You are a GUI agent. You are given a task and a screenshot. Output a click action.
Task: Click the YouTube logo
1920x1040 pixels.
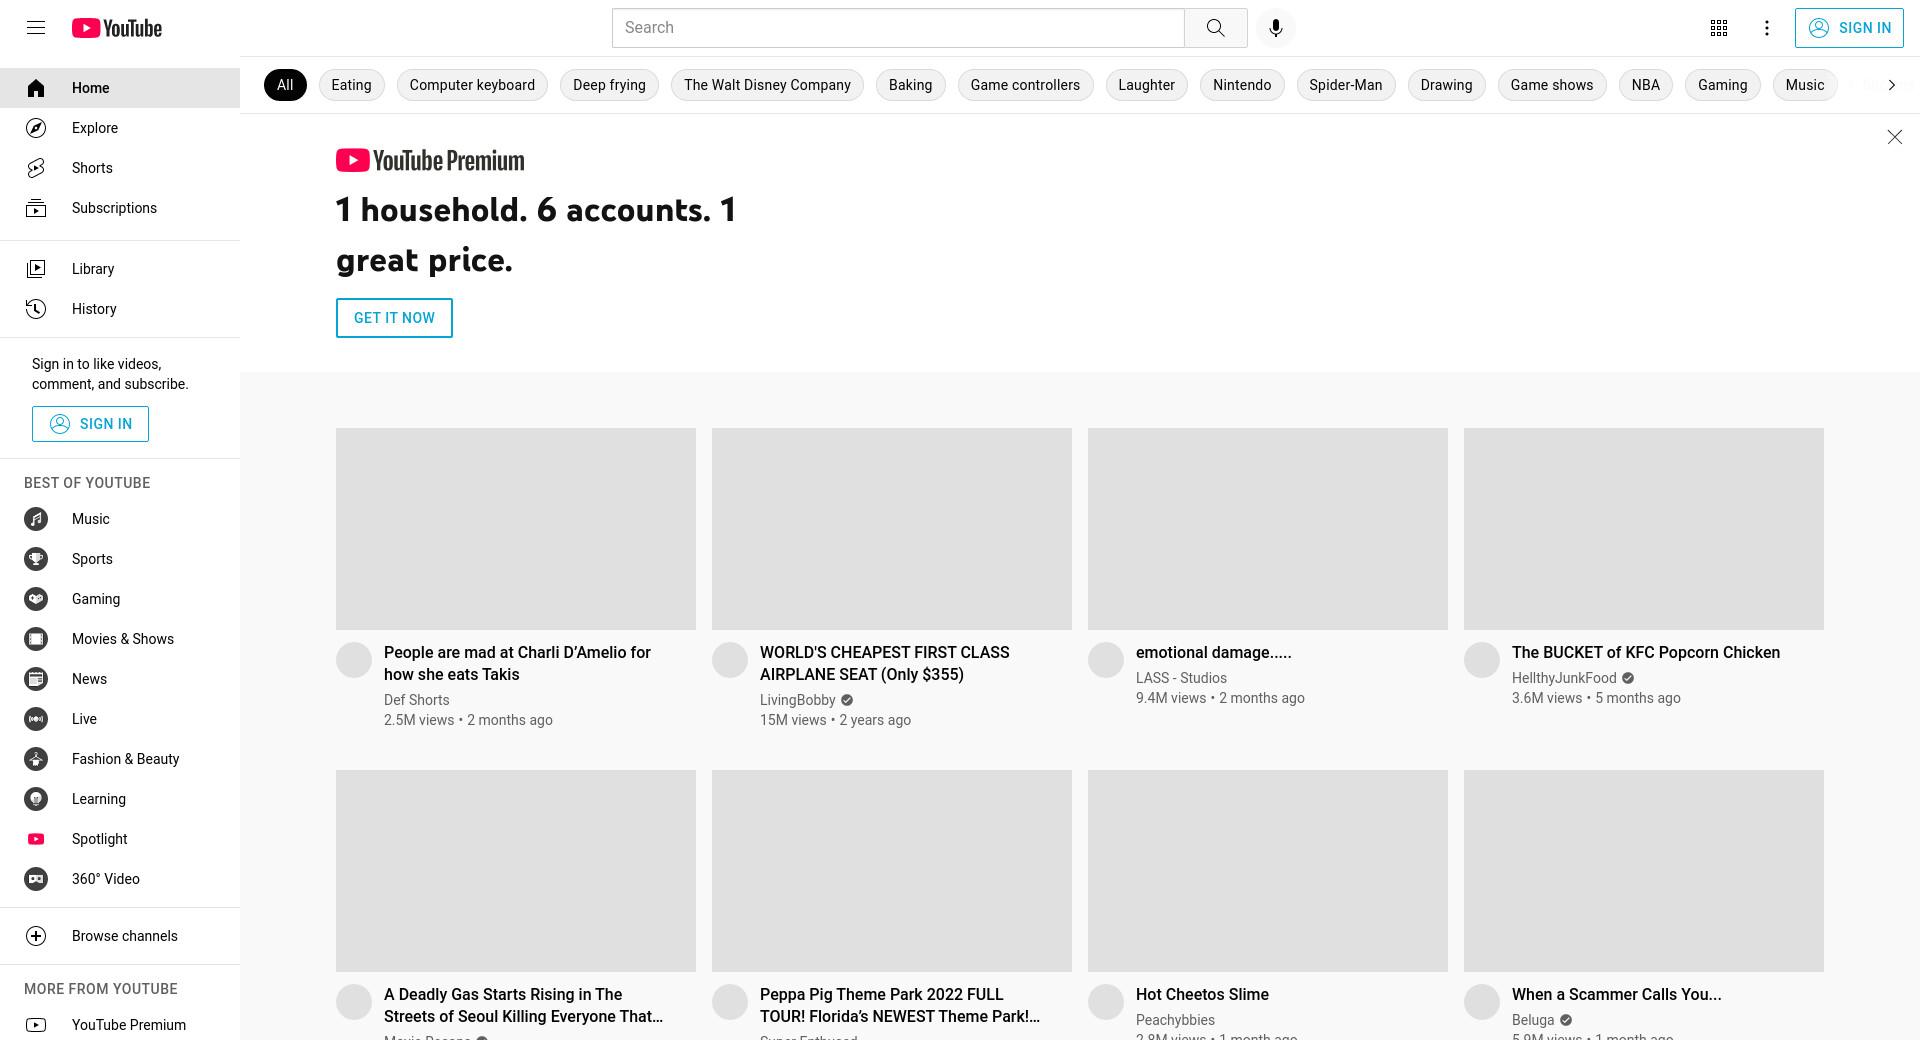117,28
